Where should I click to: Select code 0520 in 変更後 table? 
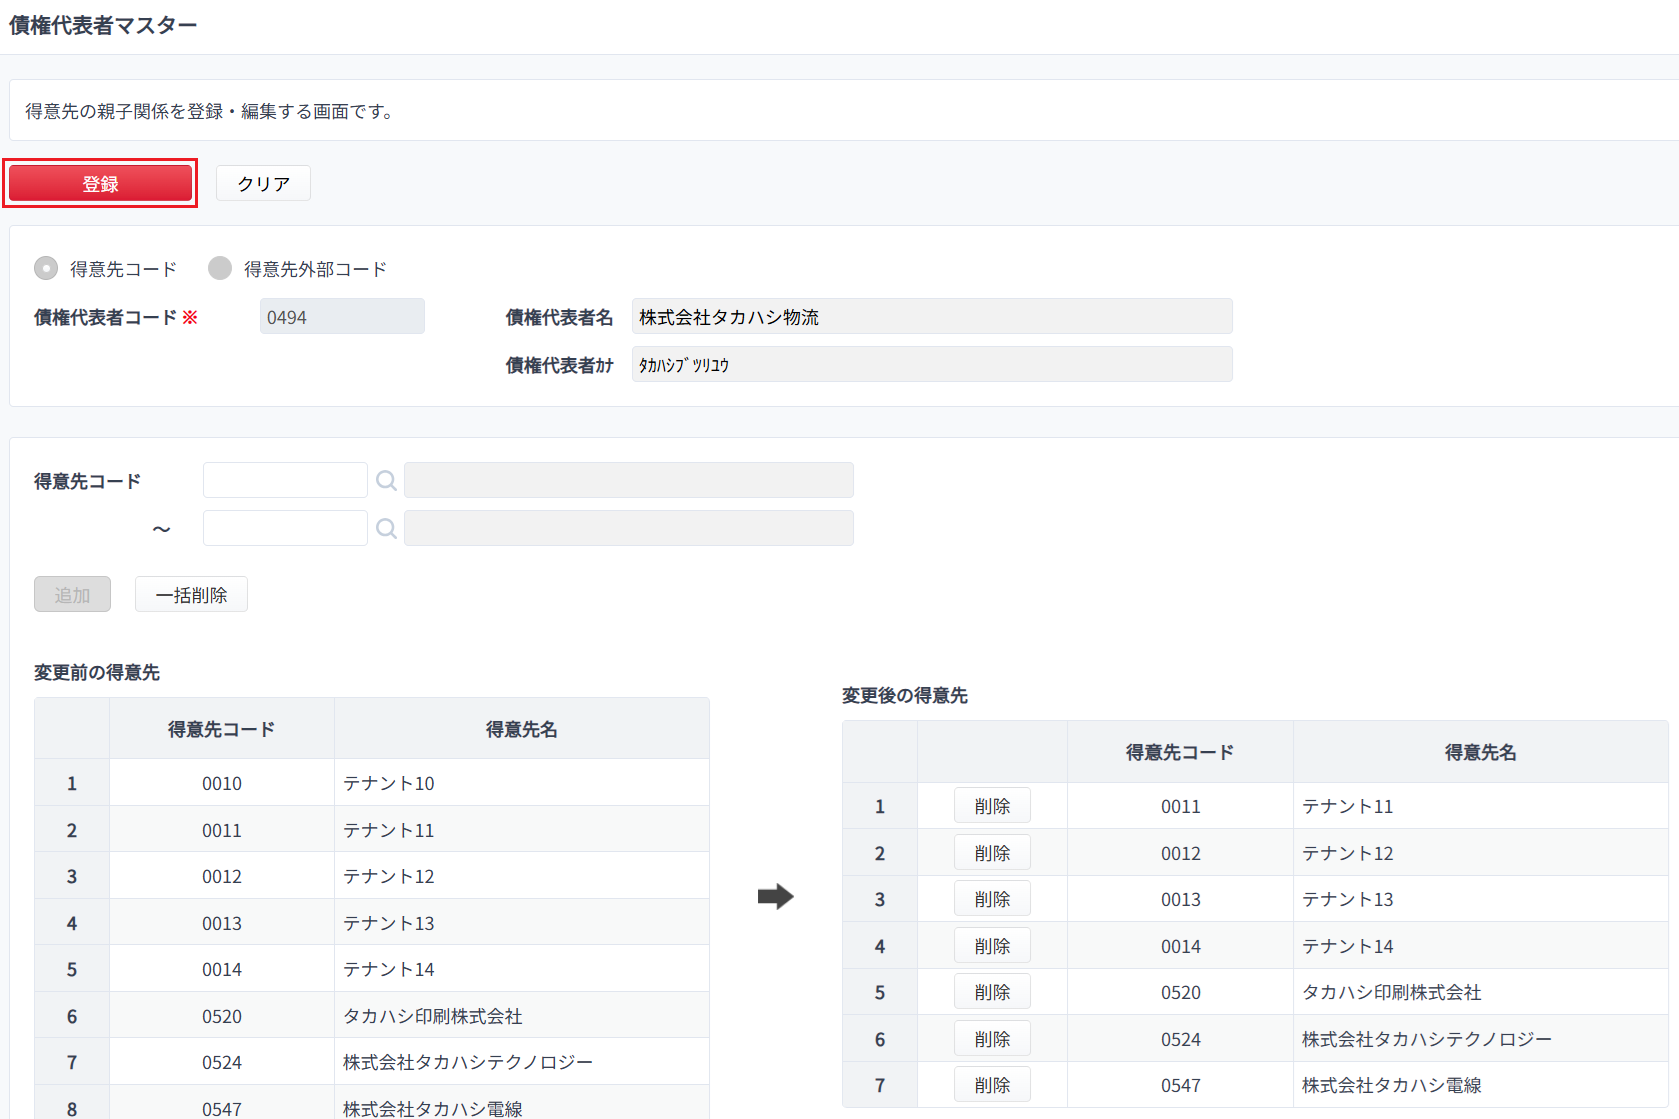(x=1180, y=992)
